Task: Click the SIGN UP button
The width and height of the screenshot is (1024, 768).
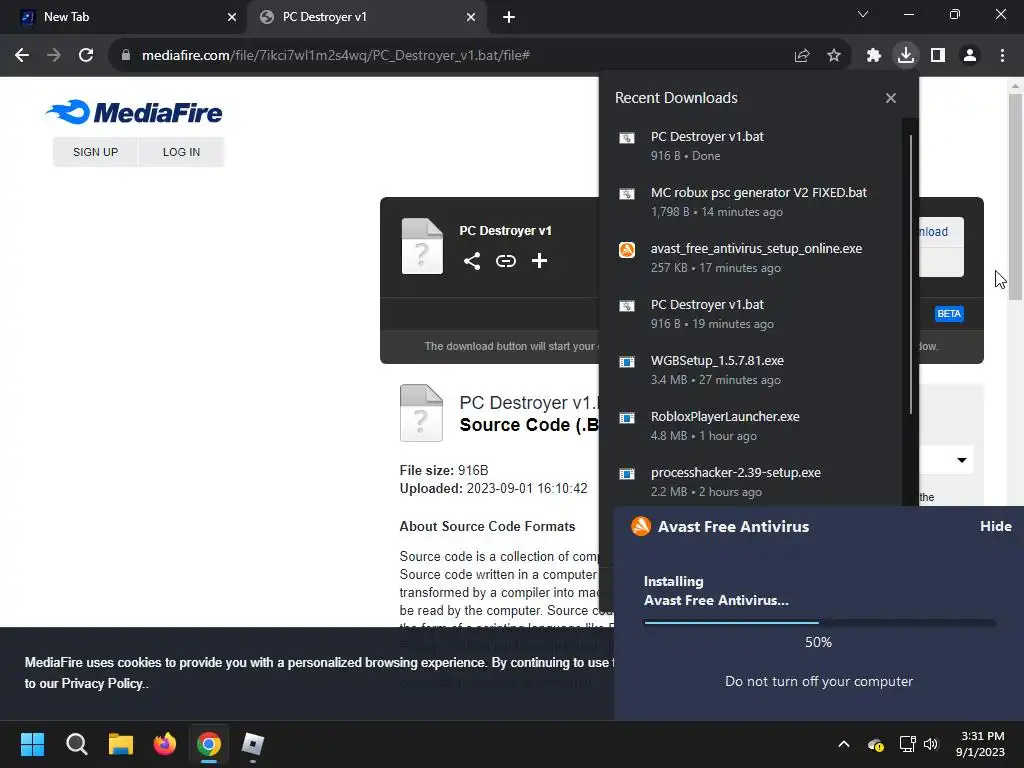Action: [95, 152]
